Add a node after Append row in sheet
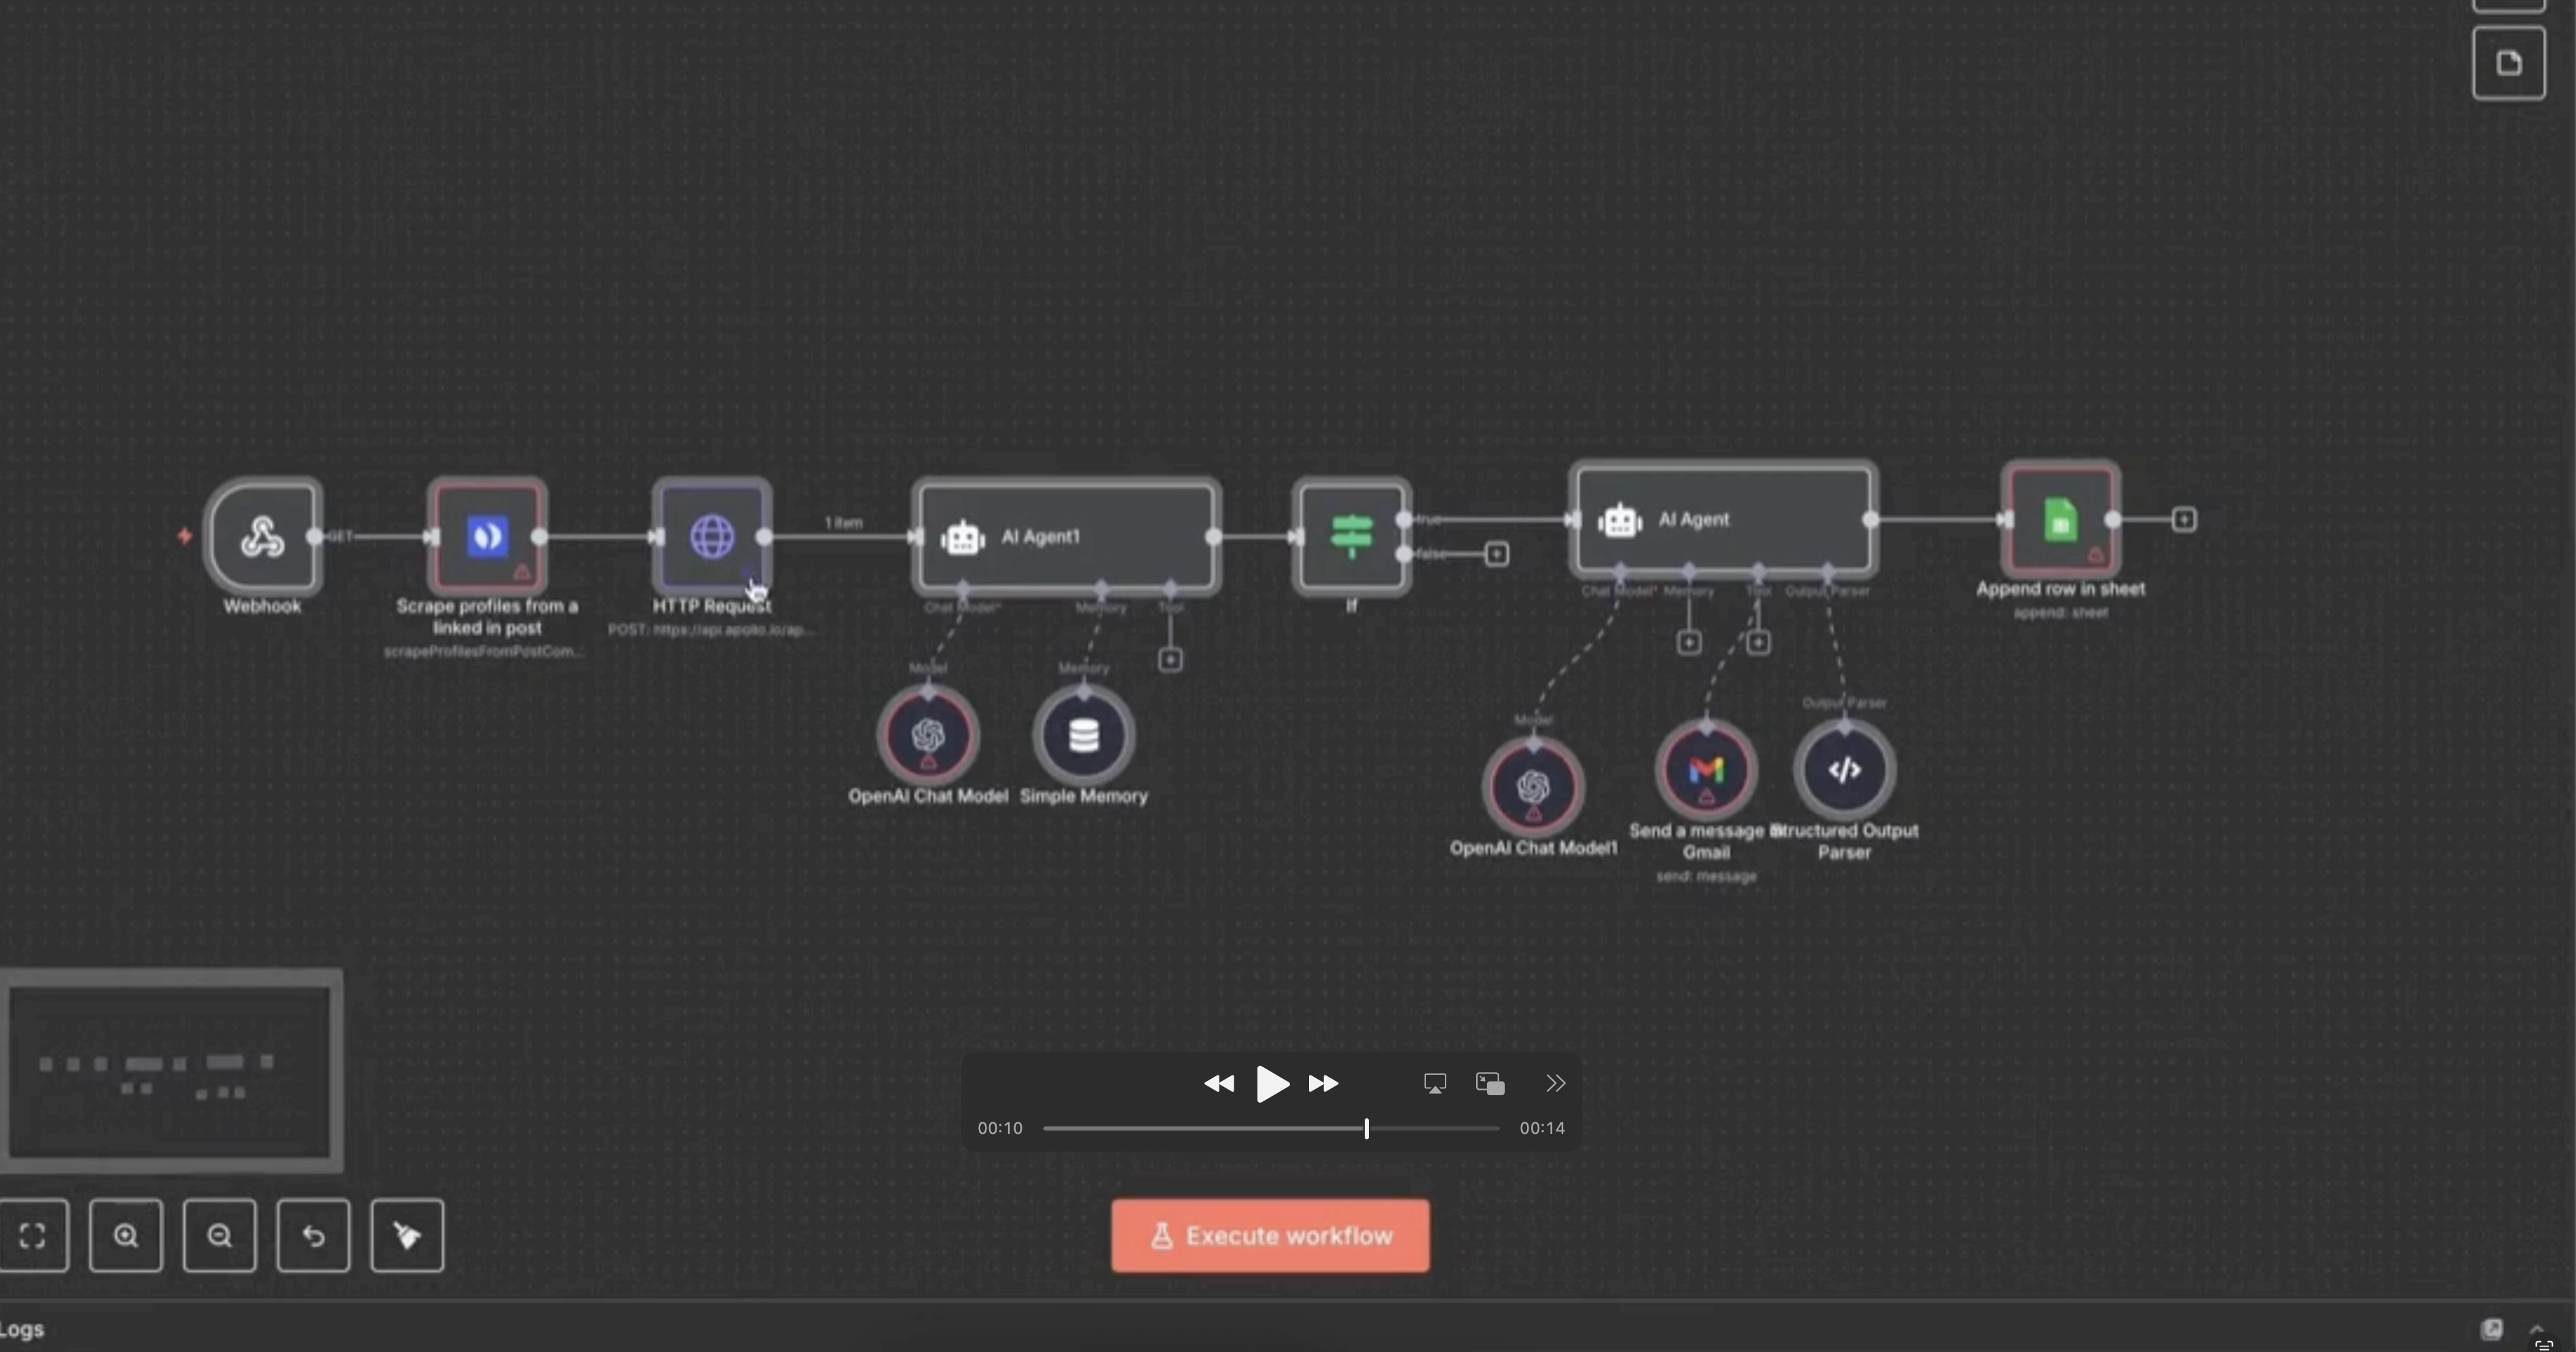Viewport: 2576px width, 1352px height. coord(2184,520)
